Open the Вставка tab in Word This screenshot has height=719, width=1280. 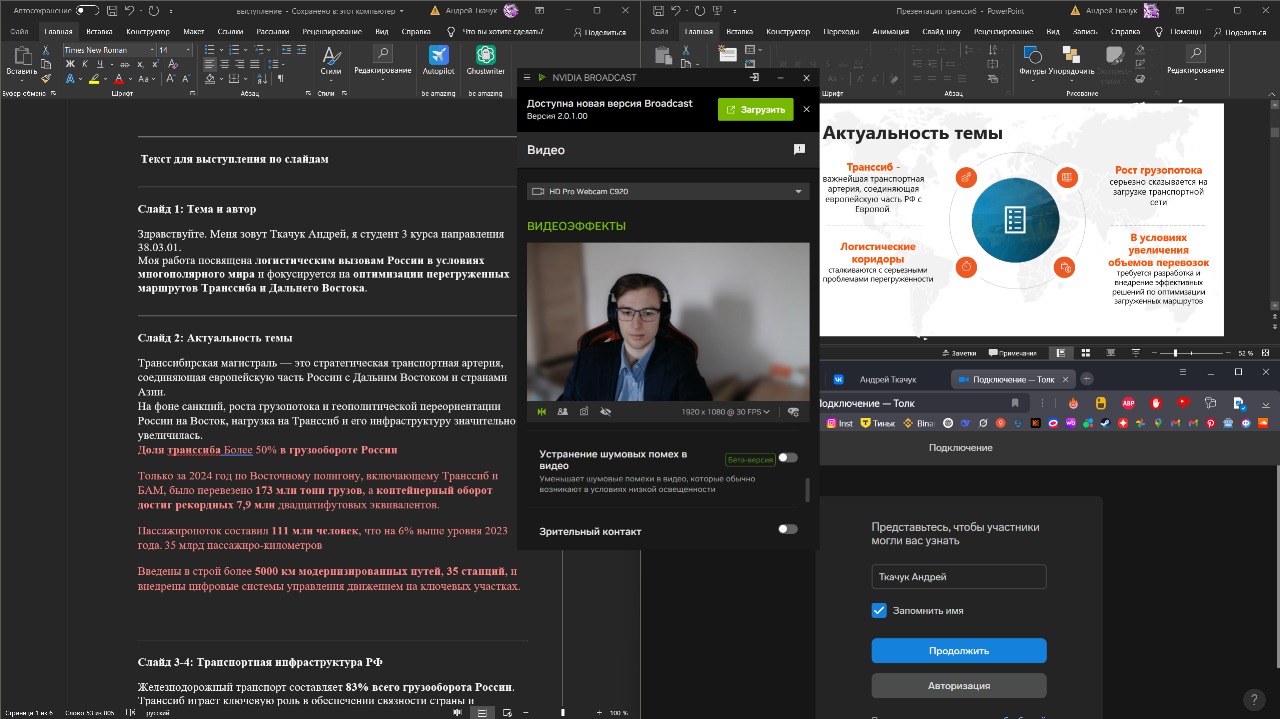pyautogui.click(x=99, y=31)
